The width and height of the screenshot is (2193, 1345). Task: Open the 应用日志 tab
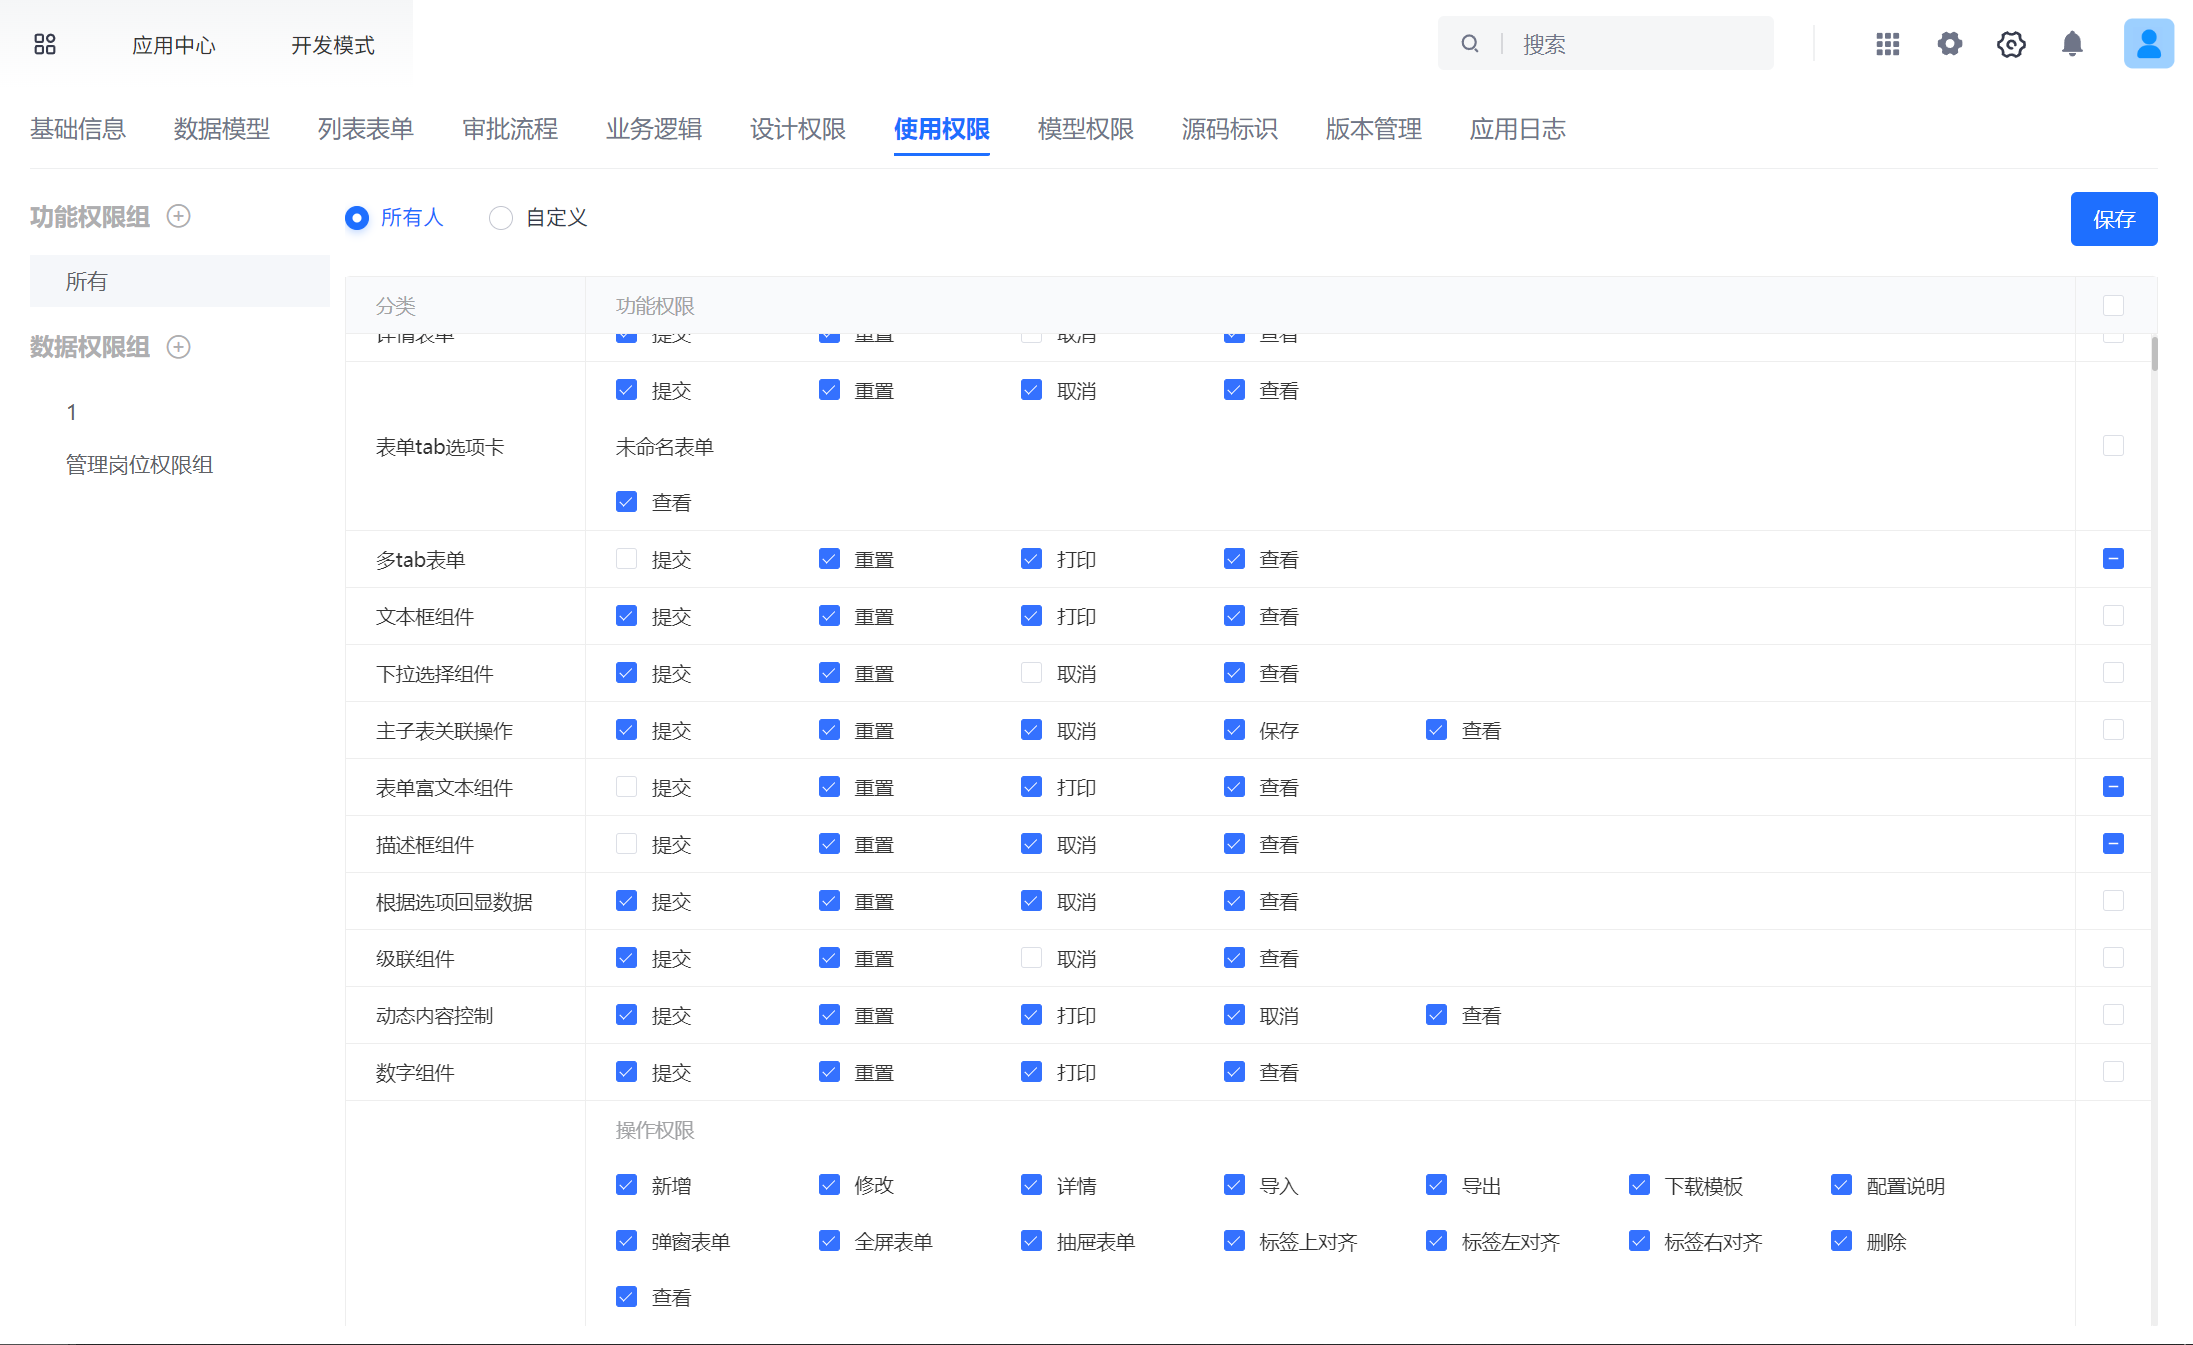[1518, 129]
